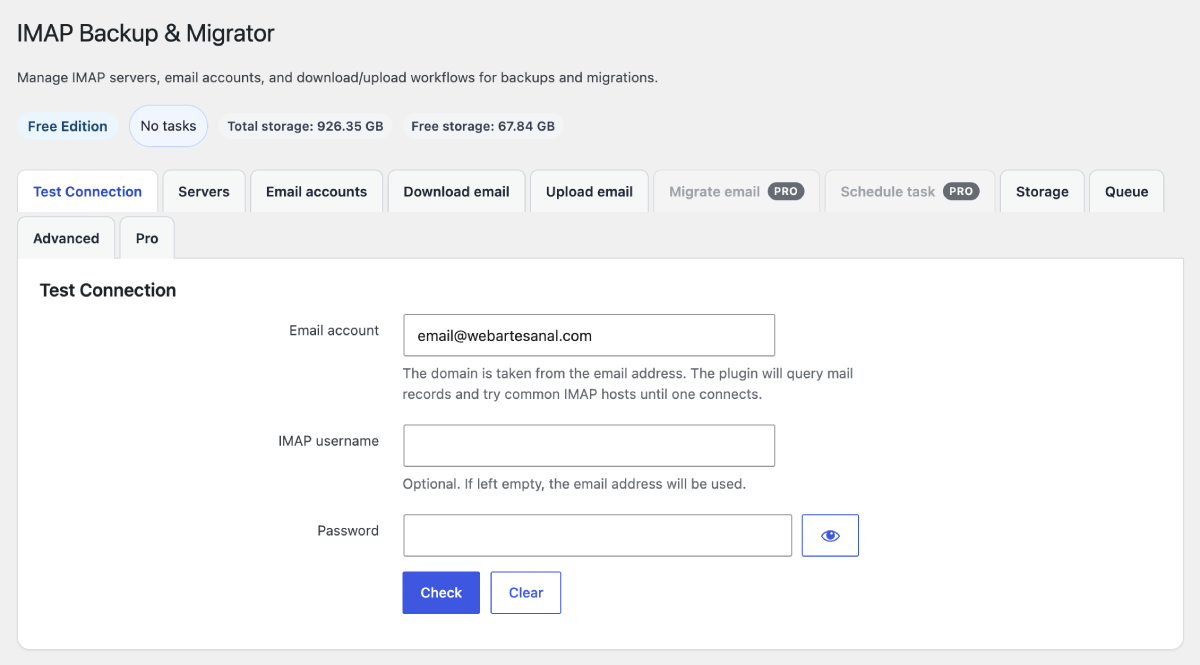
Task: Open the Queue tab
Action: pos(1127,191)
